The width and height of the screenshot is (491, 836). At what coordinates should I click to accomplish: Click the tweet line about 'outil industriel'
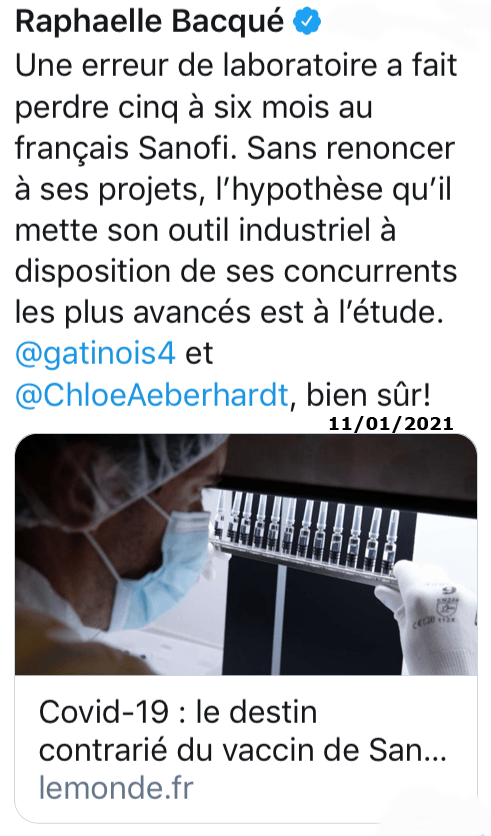pyautogui.click(x=205, y=231)
